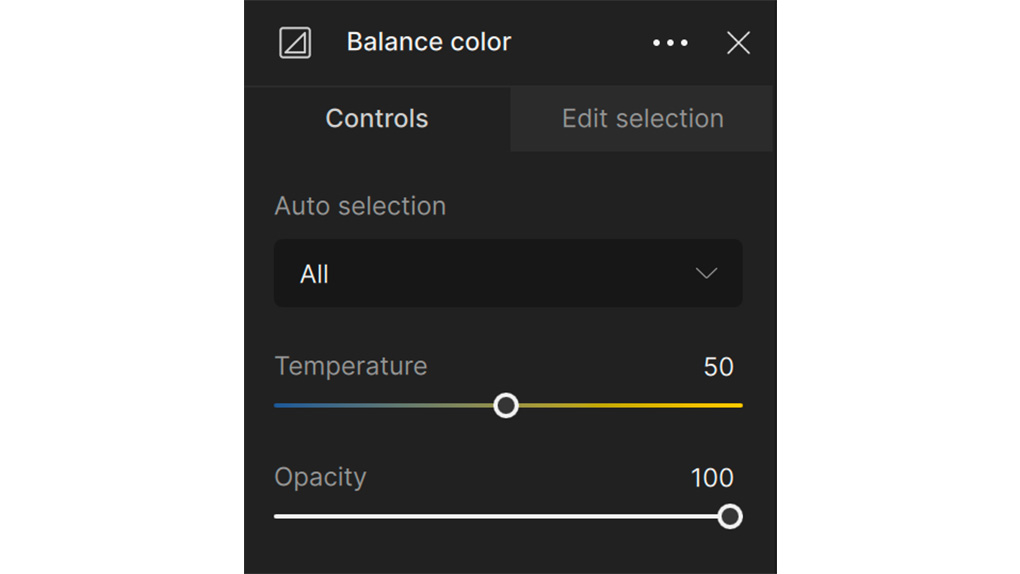The width and height of the screenshot is (1020, 574).
Task: Click the middle of the Opacity slider track
Action: tap(502, 517)
